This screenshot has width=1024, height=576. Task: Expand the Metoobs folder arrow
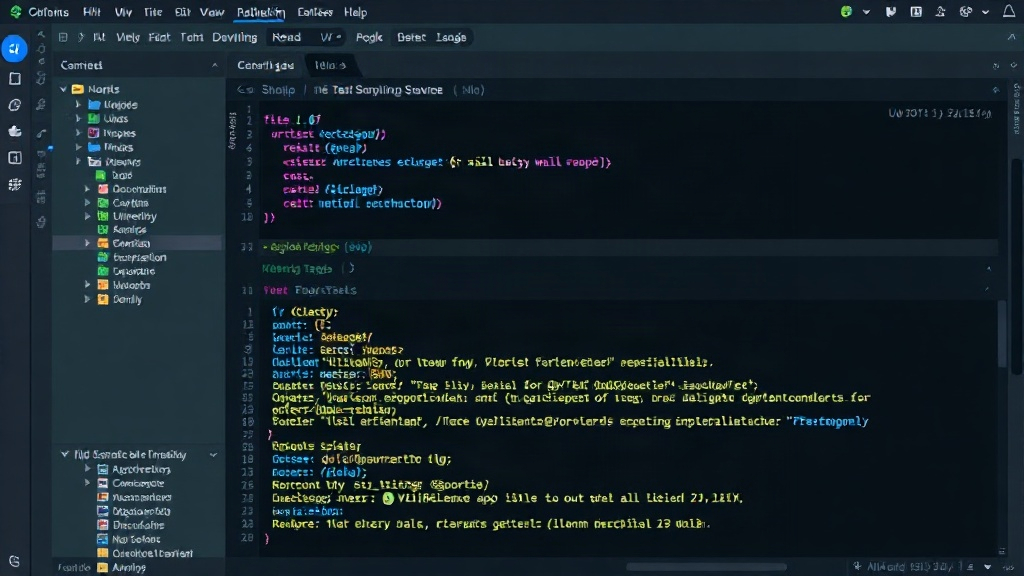pyautogui.click(x=88, y=285)
